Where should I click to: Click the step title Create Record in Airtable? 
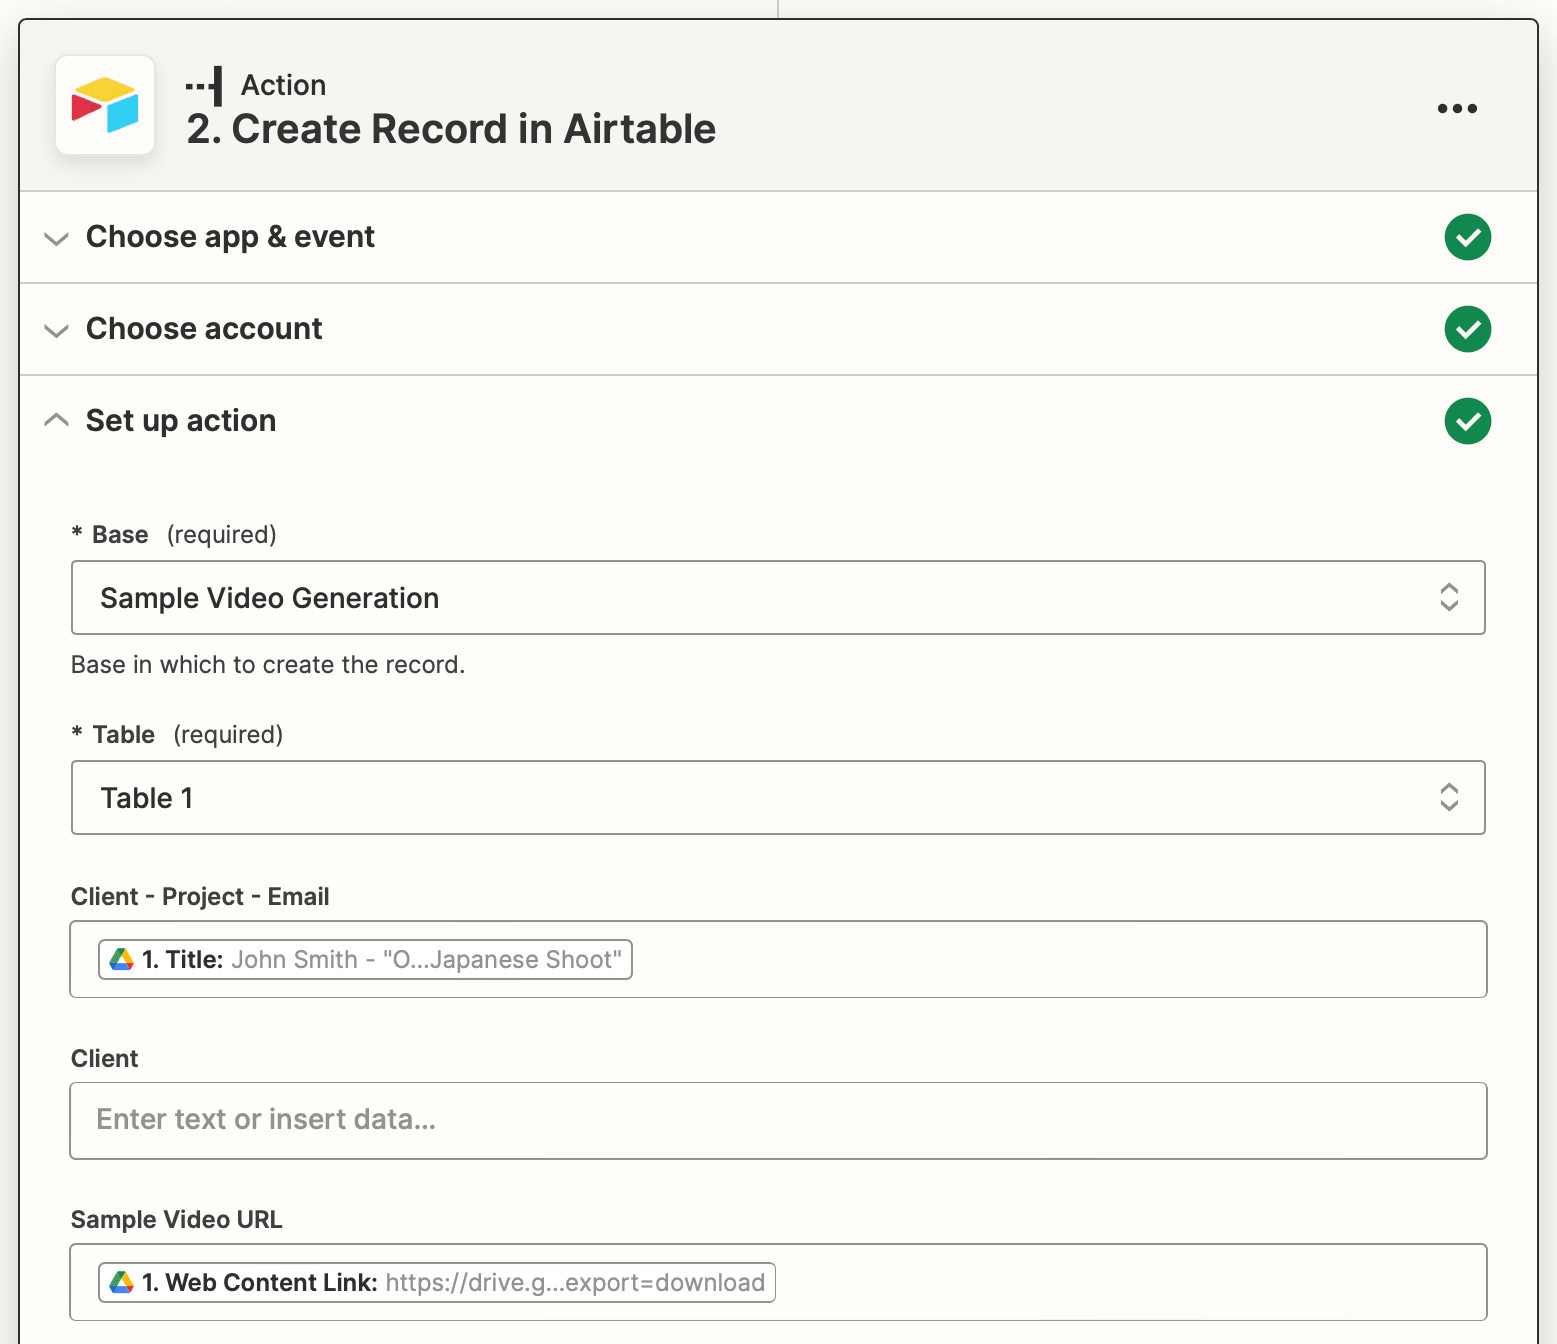[451, 129]
